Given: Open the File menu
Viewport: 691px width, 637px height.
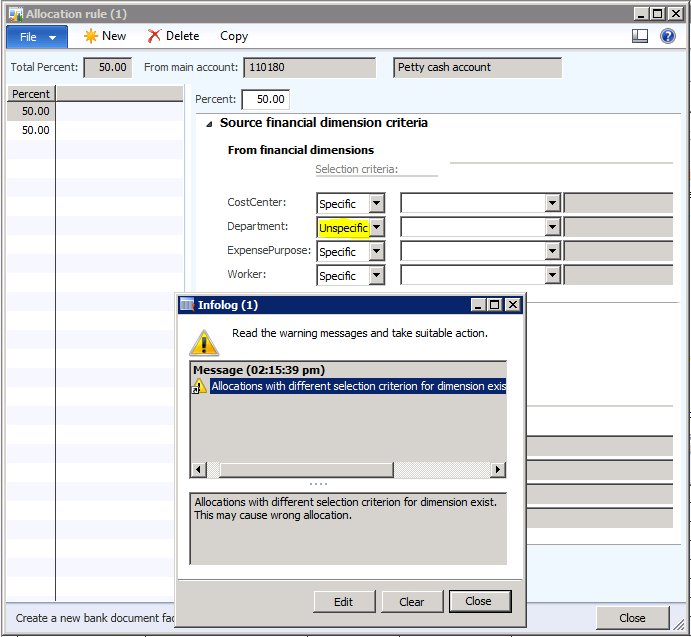Looking at the screenshot, I should pos(37,36).
